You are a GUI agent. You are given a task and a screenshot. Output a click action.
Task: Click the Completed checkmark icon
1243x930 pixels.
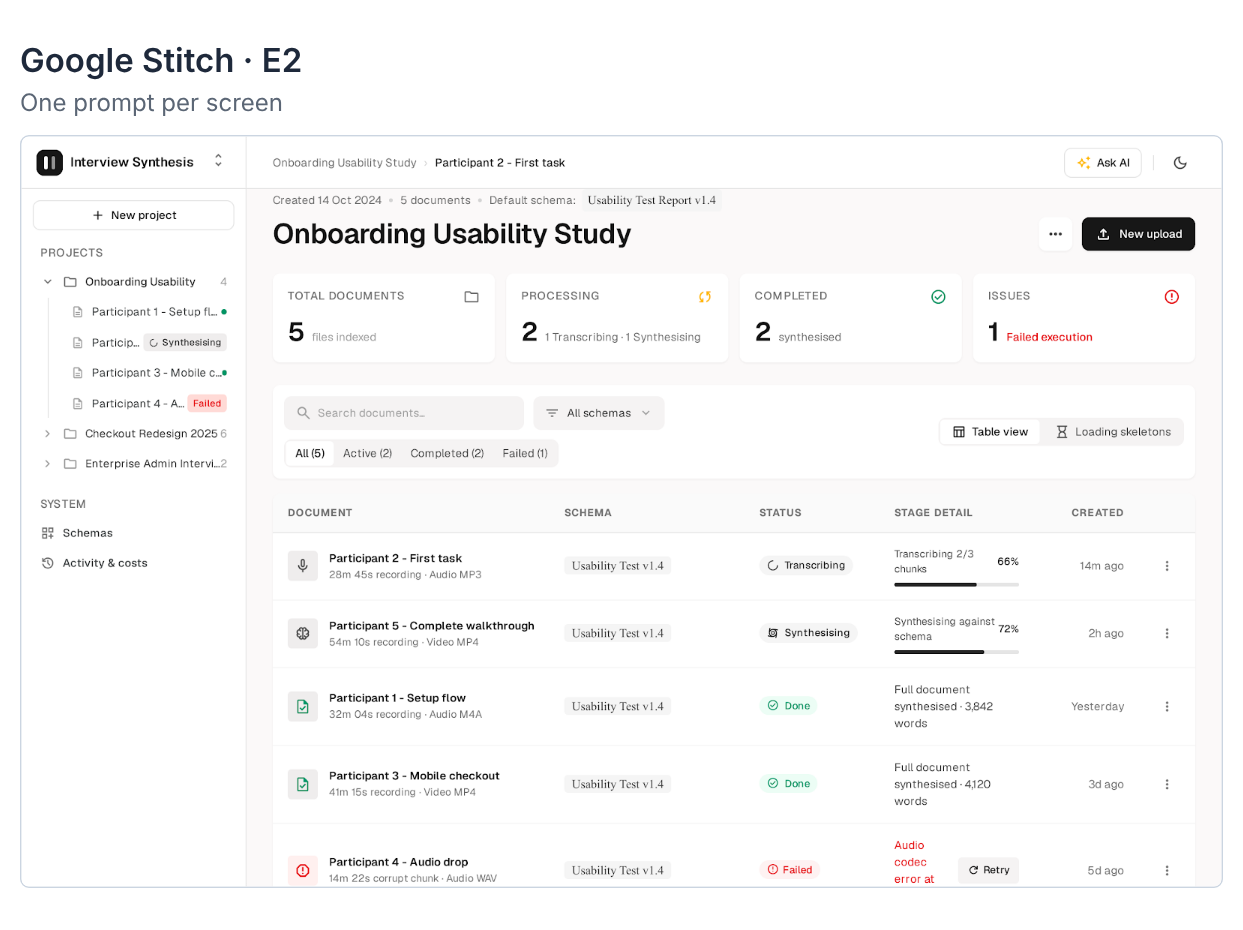click(938, 297)
